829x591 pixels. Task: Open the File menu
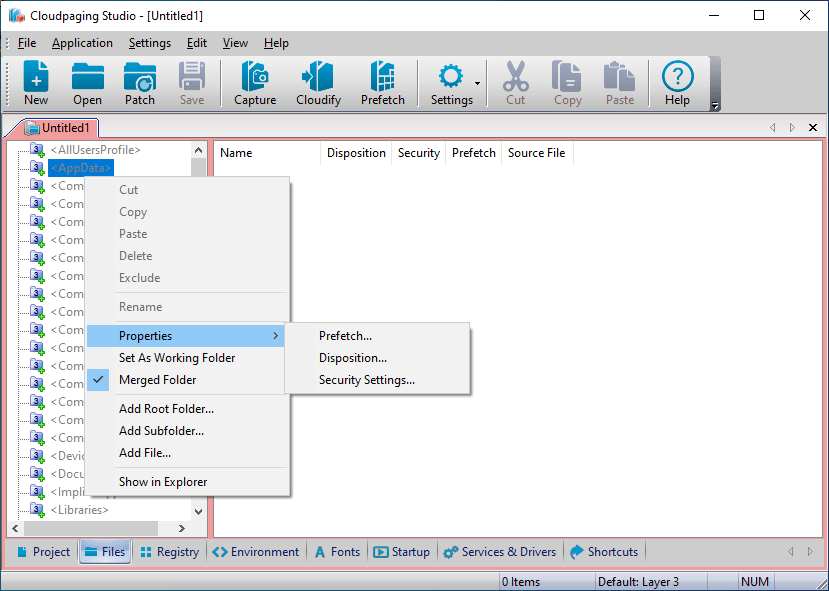coord(27,43)
